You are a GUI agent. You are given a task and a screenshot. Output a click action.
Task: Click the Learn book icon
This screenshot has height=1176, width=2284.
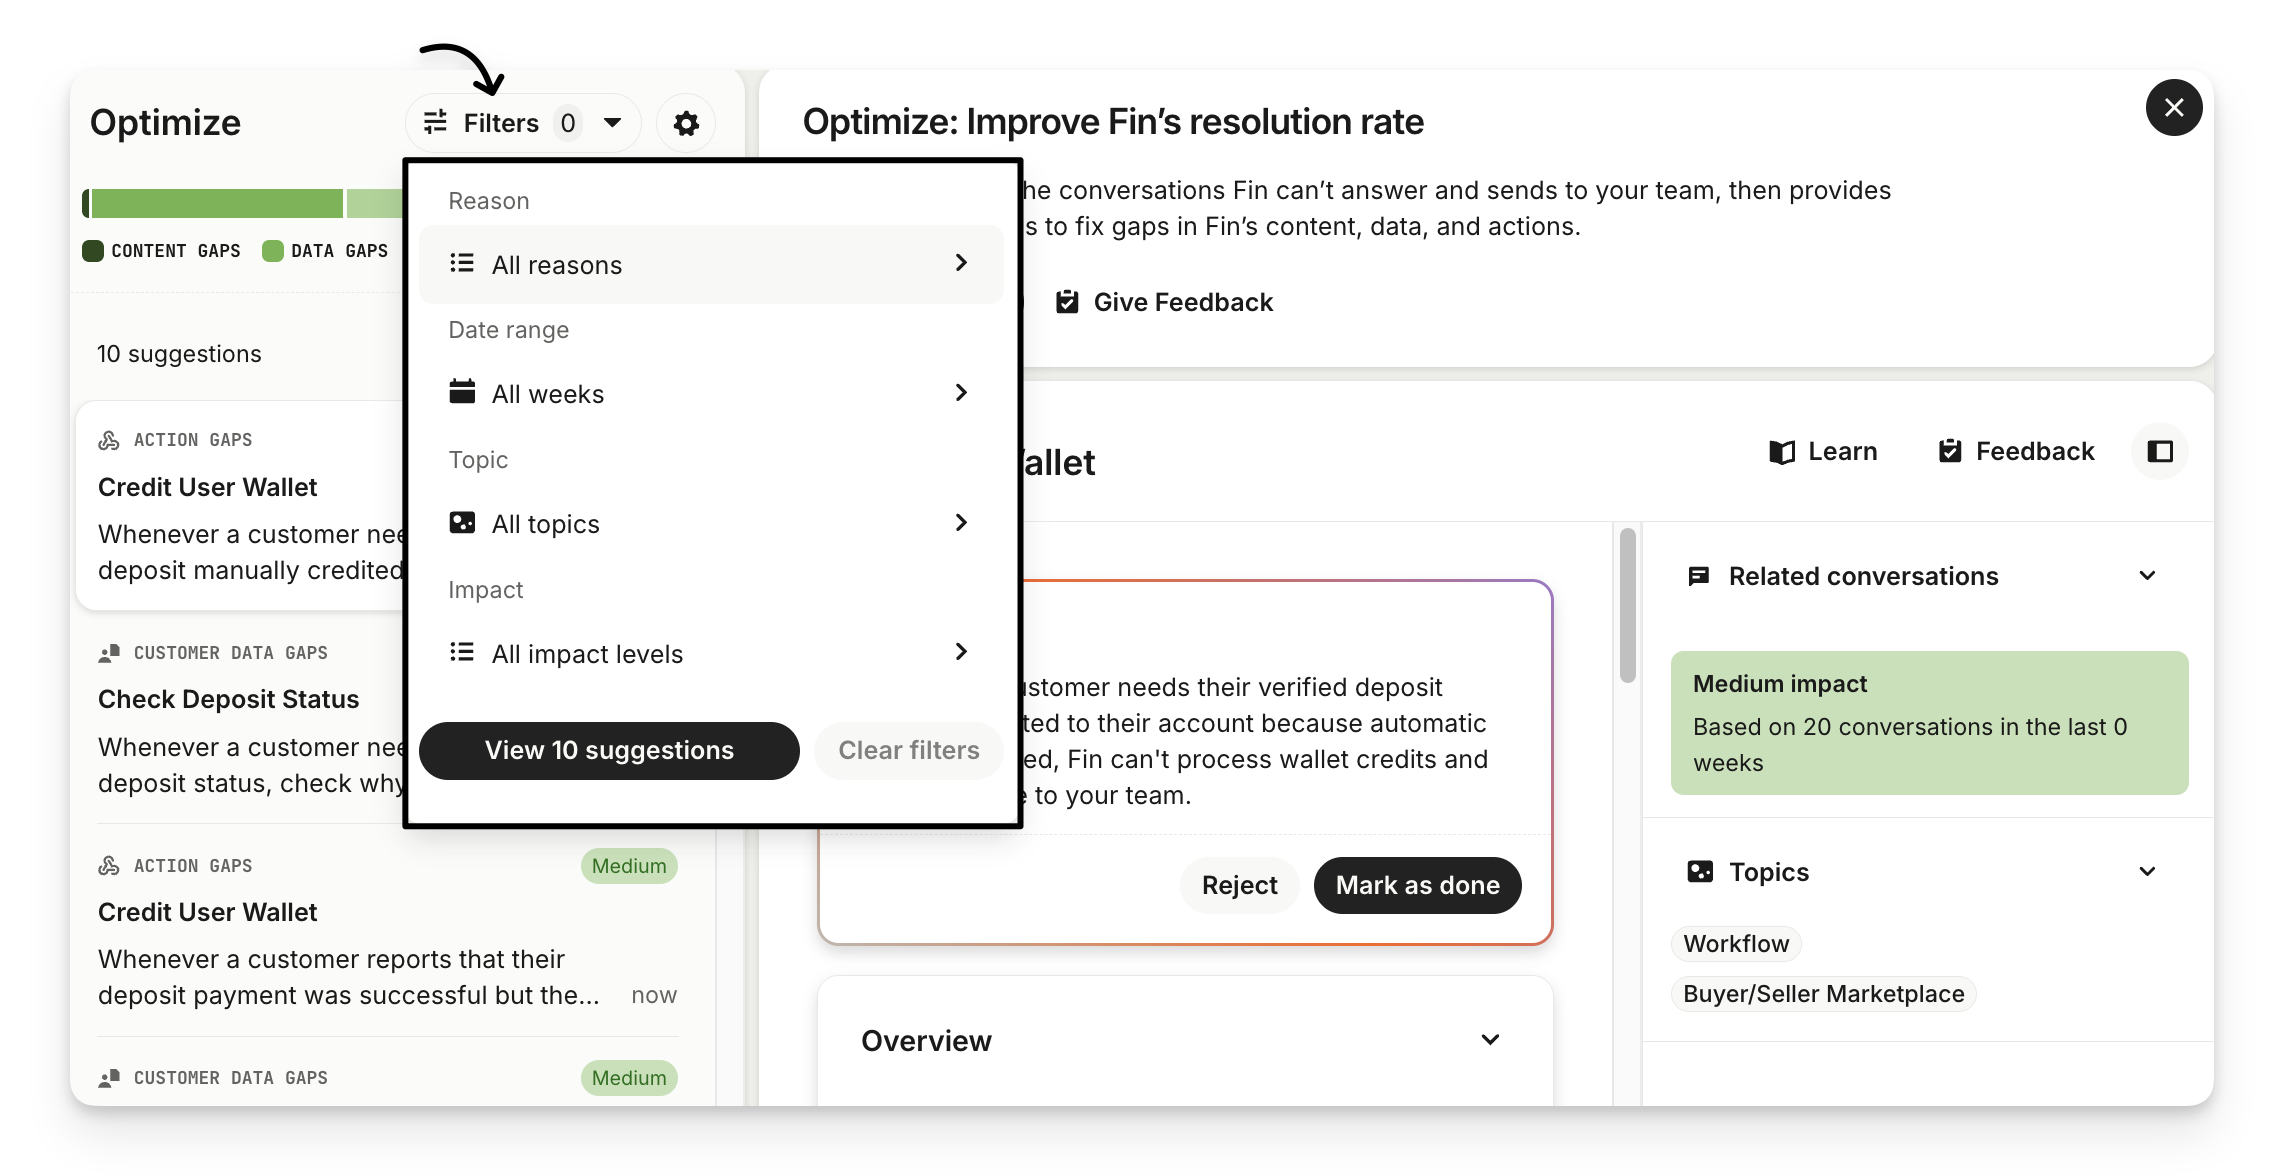(x=1781, y=452)
